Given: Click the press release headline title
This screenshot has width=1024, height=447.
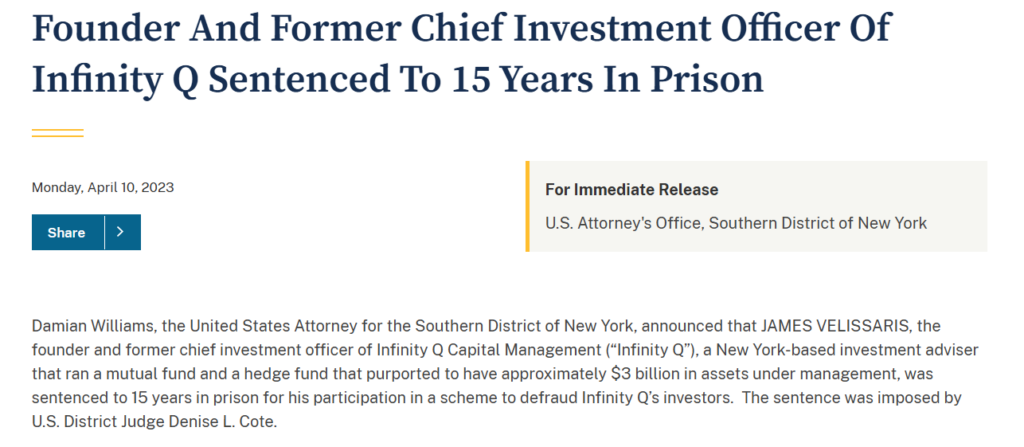Looking at the screenshot, I should [x=462, y=53].
